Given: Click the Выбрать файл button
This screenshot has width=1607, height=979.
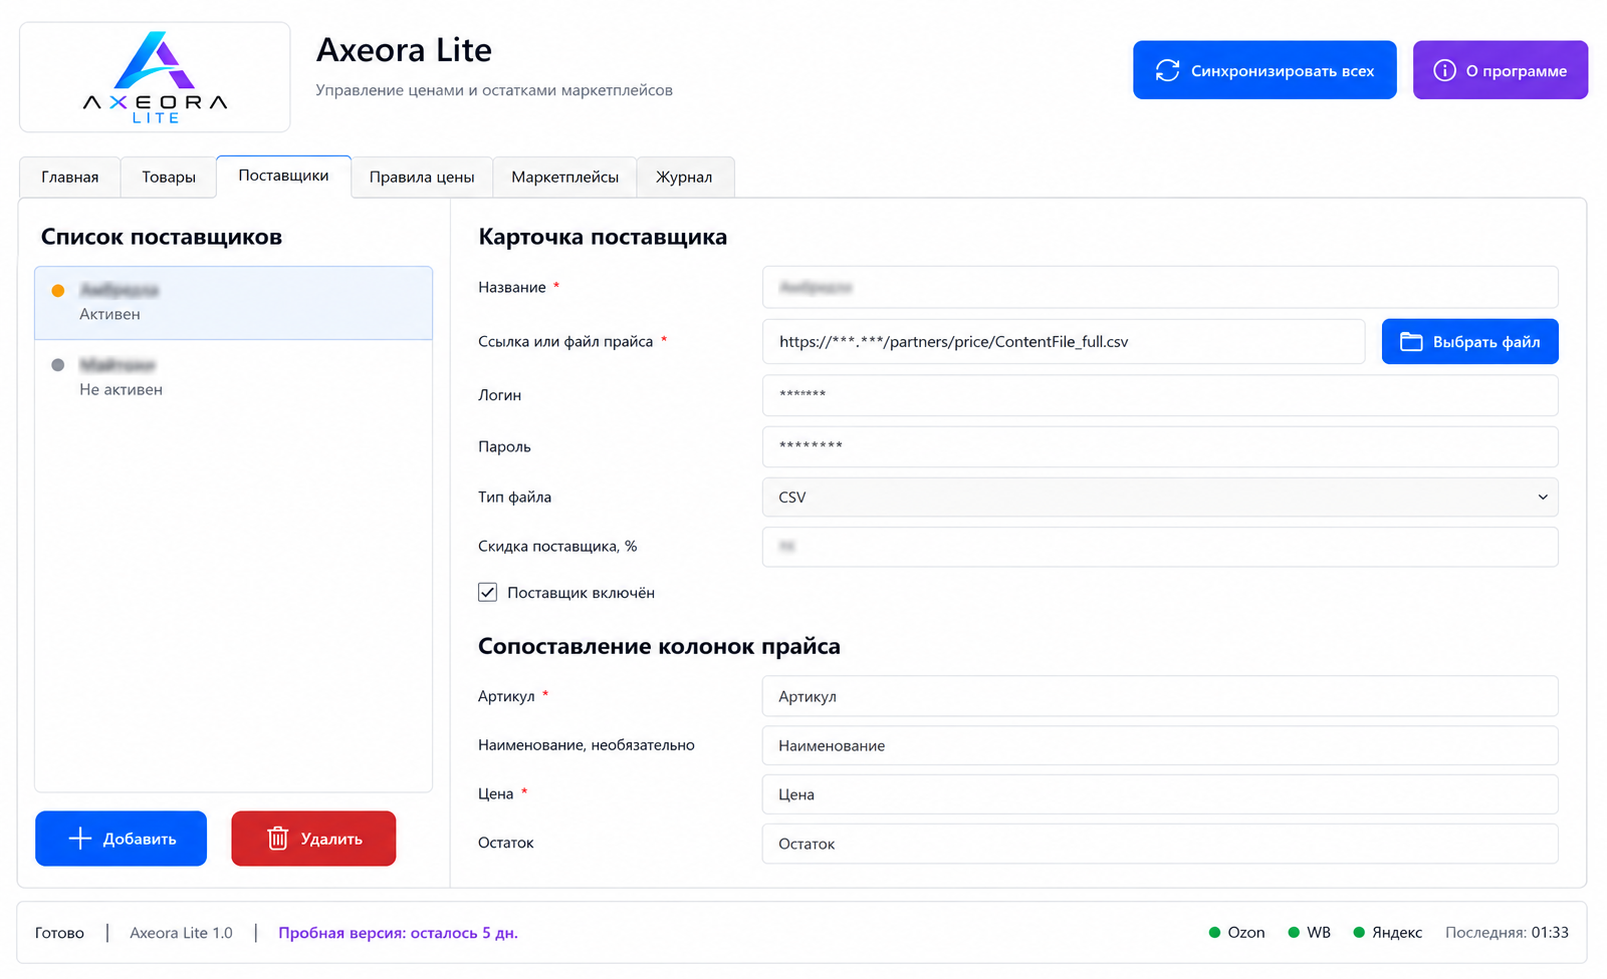Looking at the screenshot, I should coord(1470,342).
